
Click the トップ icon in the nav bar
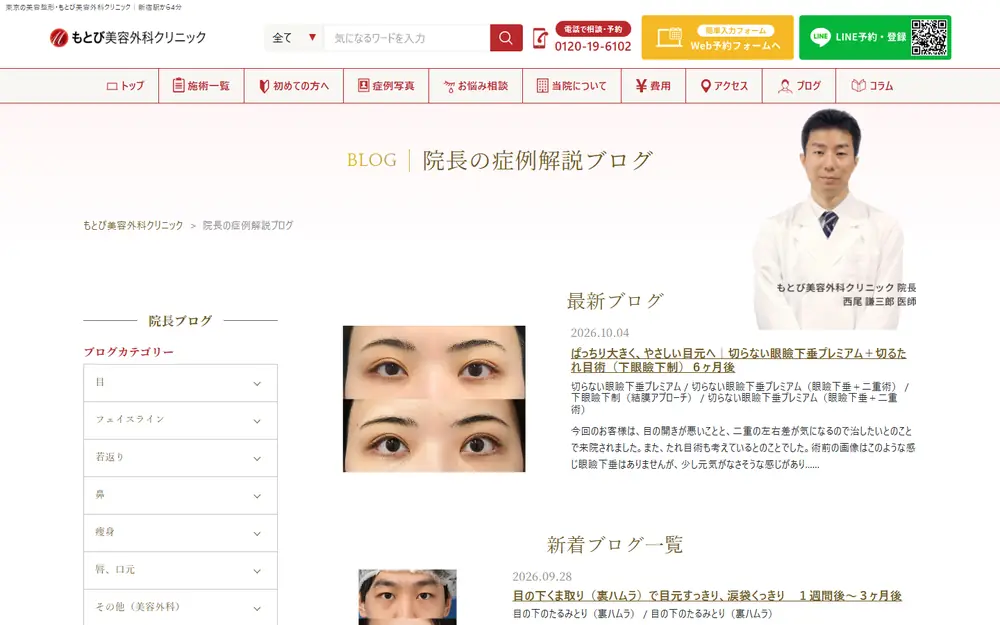(x=112, y=86)
